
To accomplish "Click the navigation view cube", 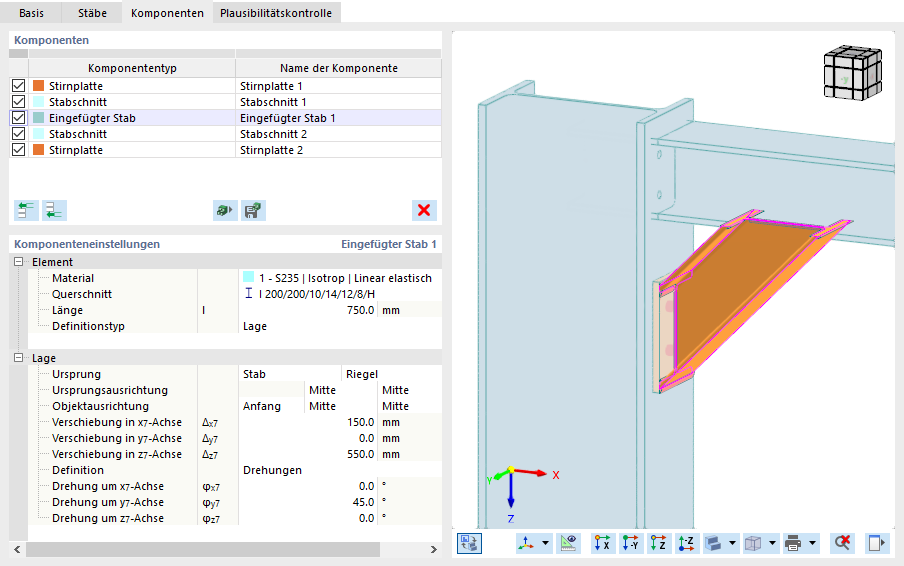I will click(x=853, y=73).
